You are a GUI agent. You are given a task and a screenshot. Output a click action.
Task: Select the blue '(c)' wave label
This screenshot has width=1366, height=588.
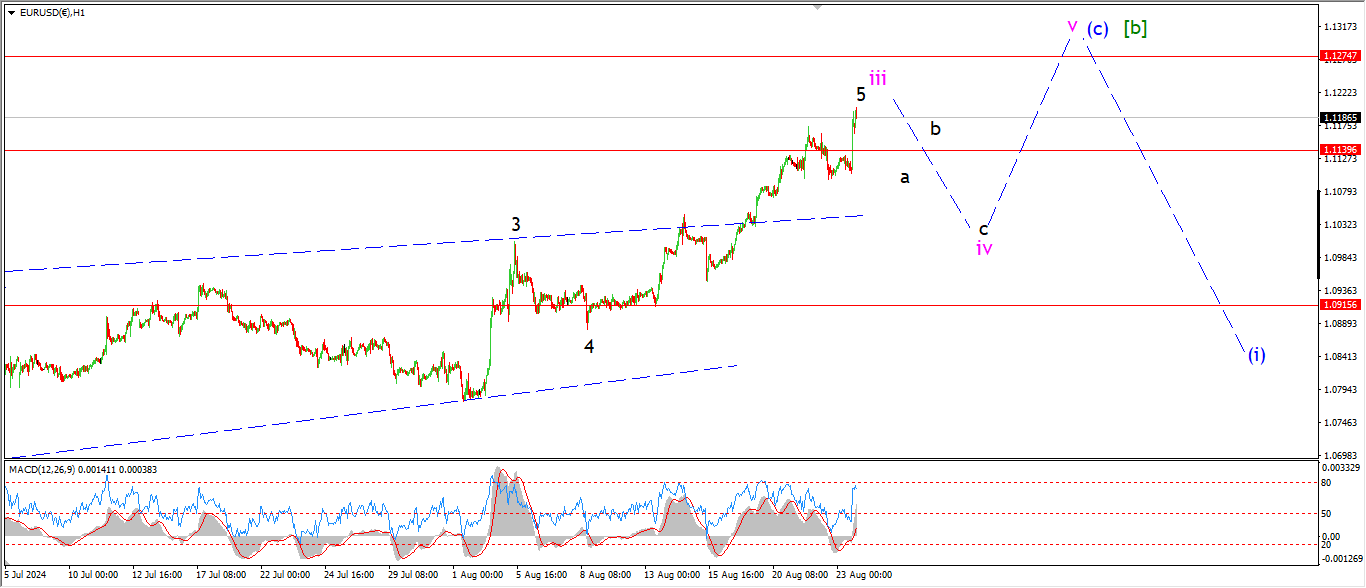pyautogui.click(x=1097, y=29)
